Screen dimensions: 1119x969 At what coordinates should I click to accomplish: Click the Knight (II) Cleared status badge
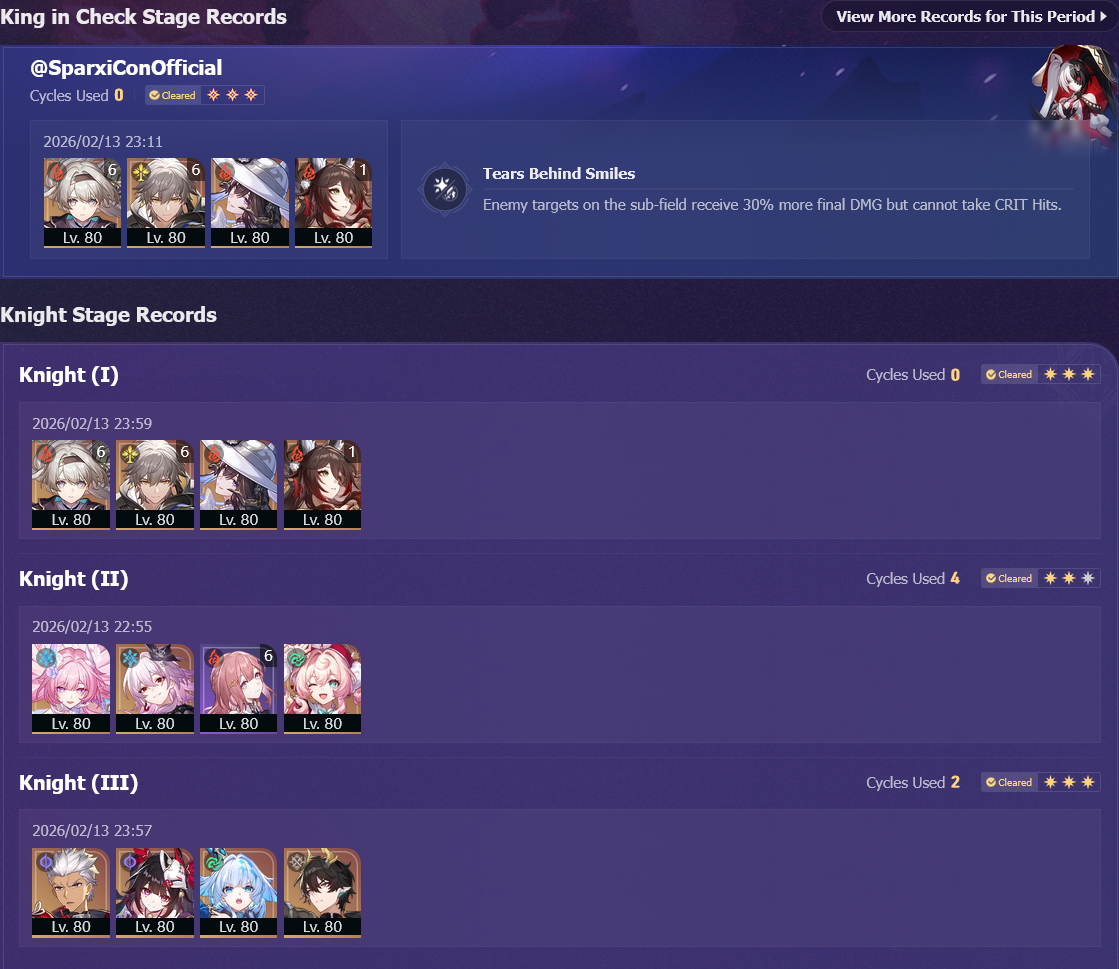1009,579
